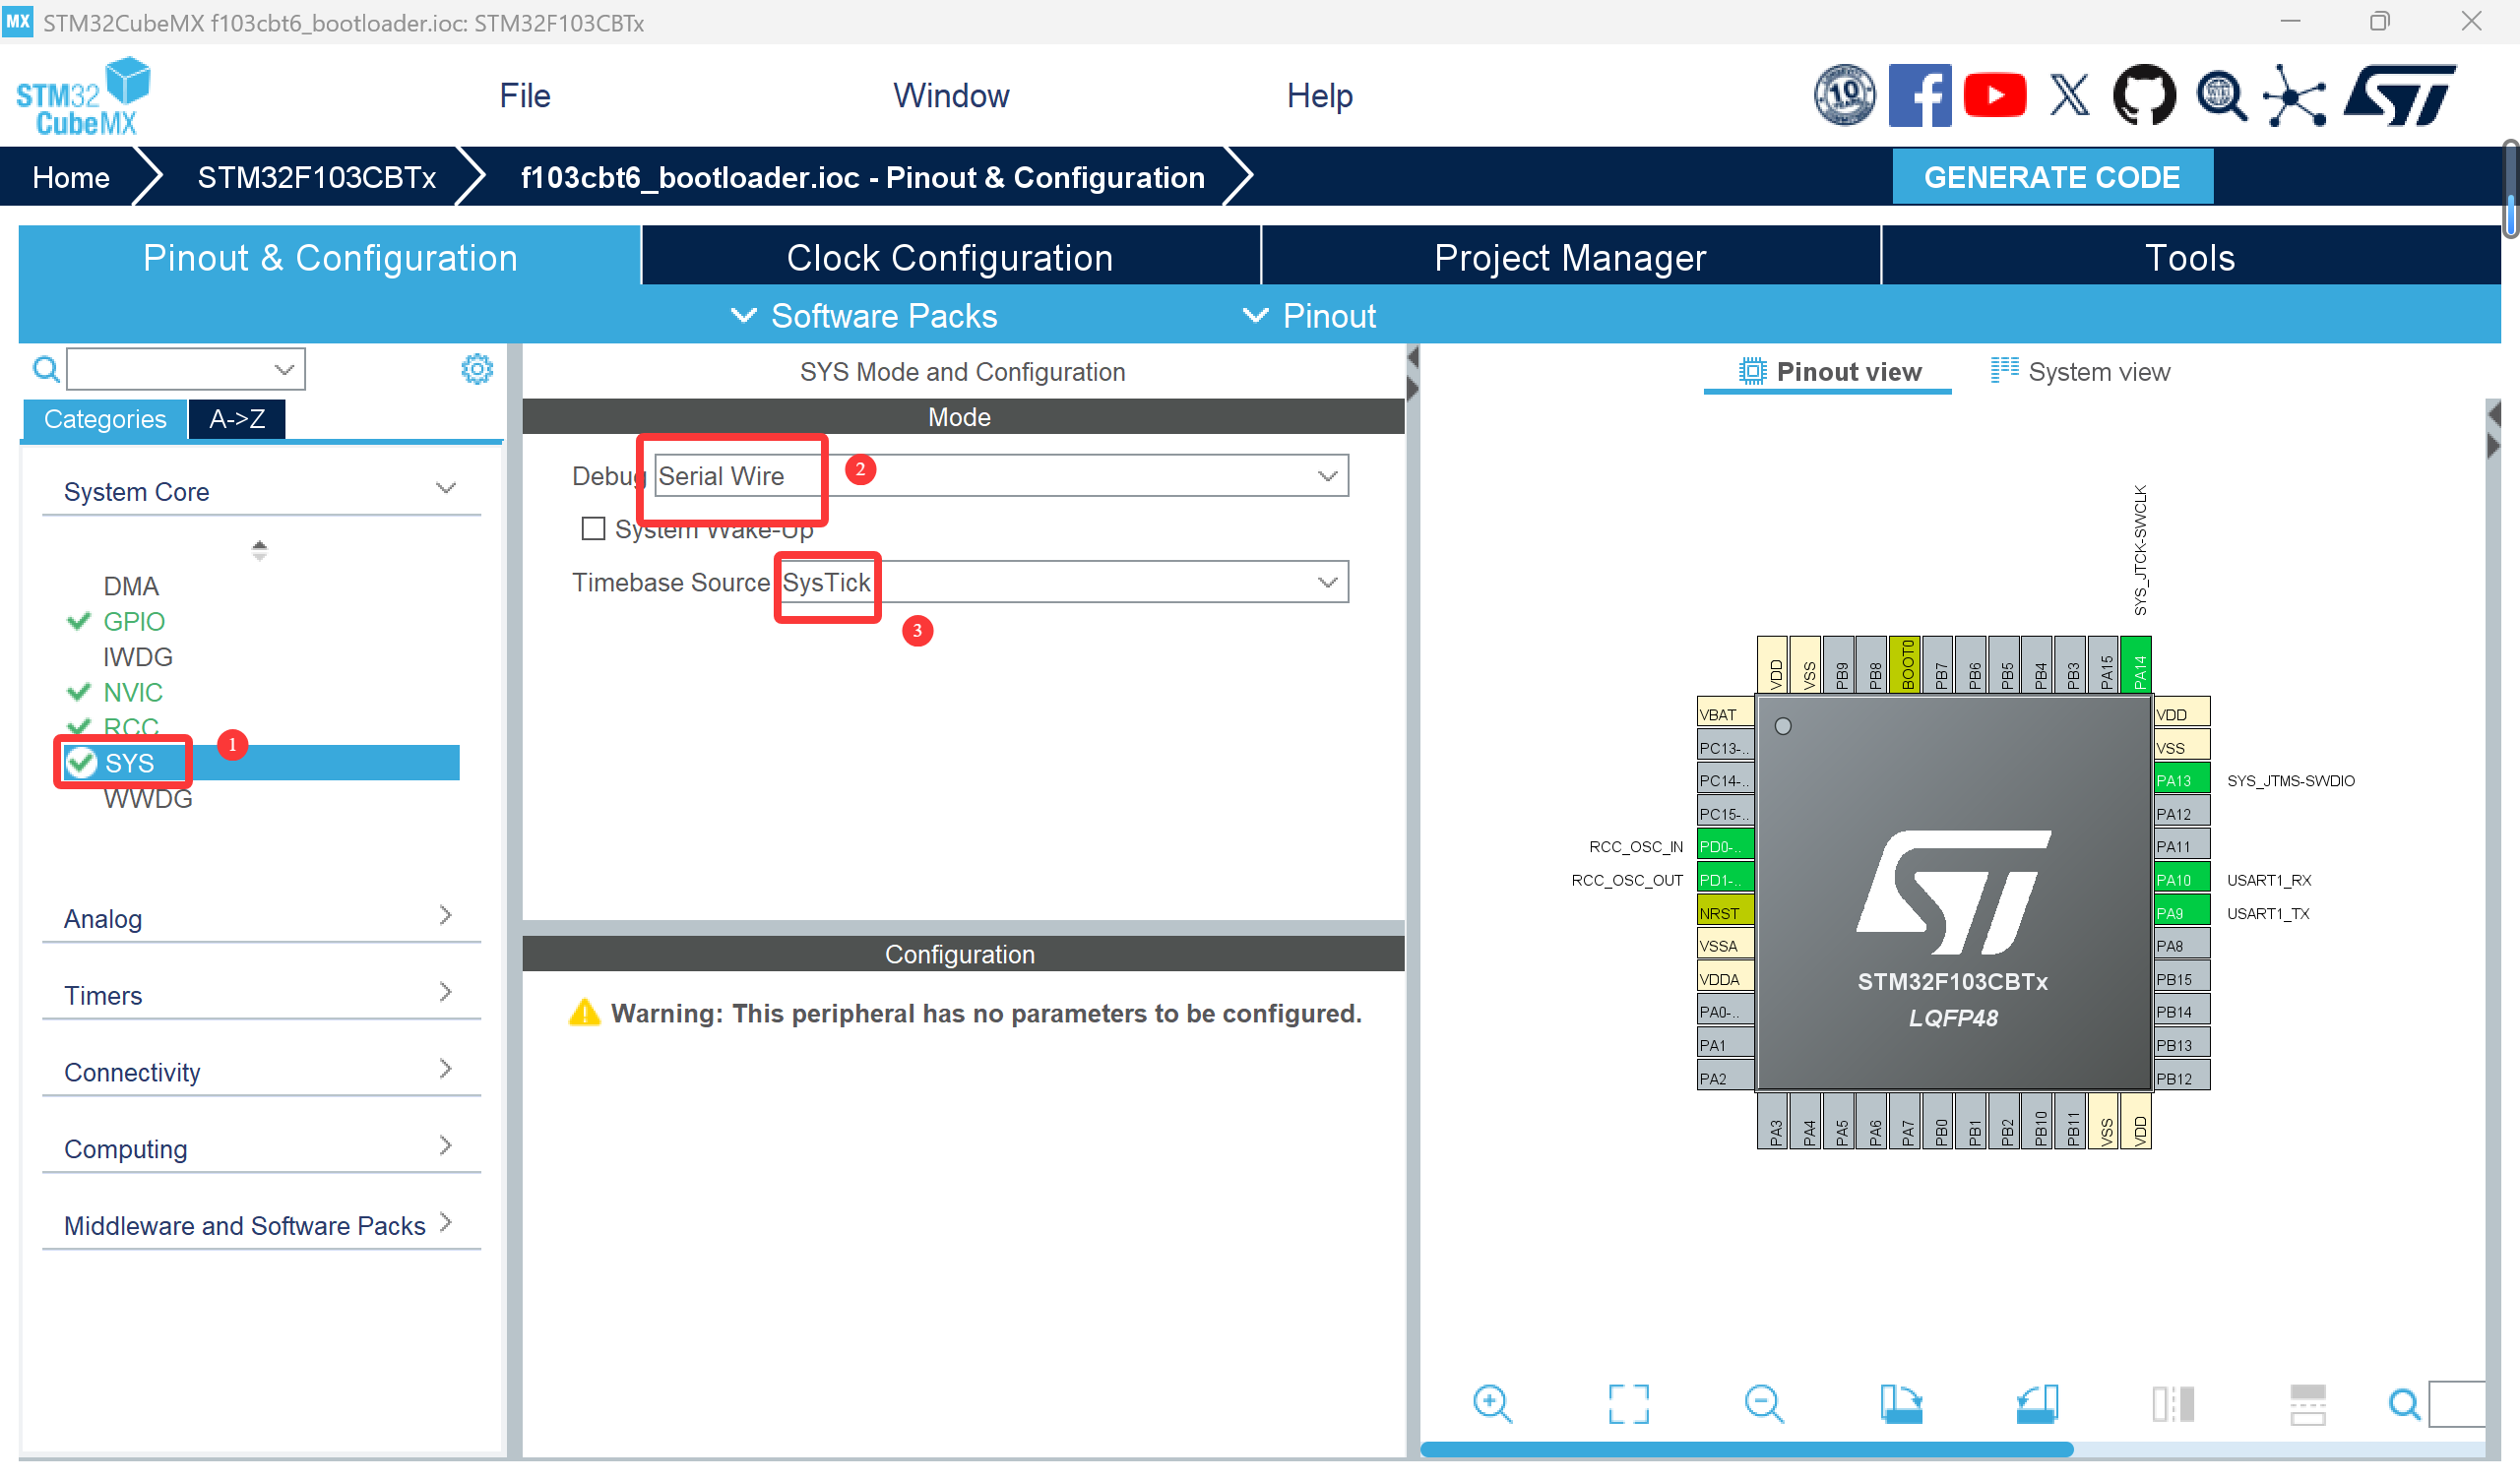This screenshot has height=1480, width=2520.
Task: Open the STM32CubeMX YouTube channel icon
Action: coord(1995,94)
